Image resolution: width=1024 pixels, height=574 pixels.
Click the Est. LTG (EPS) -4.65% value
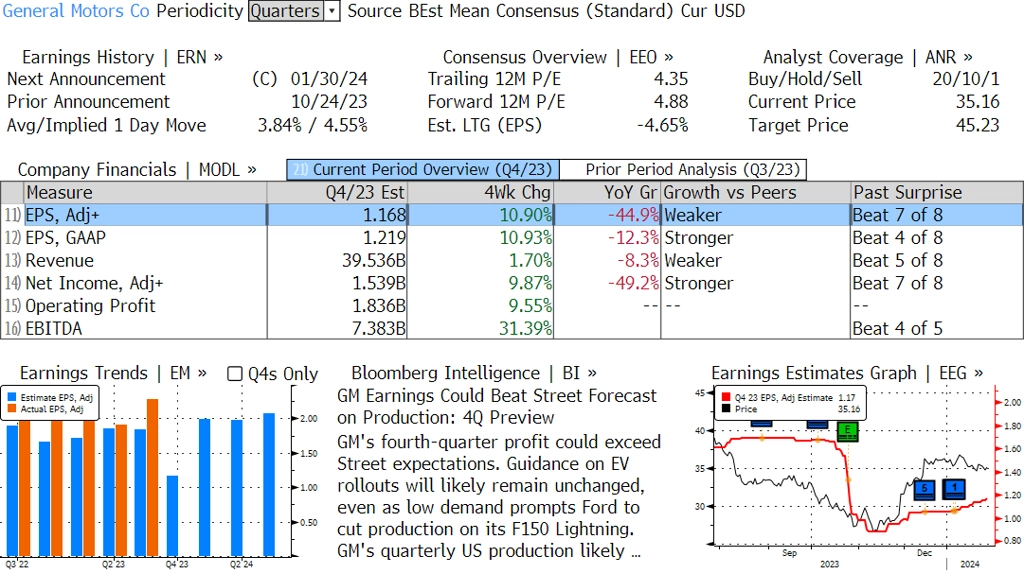pyautogui.click(x=662, y=125)
